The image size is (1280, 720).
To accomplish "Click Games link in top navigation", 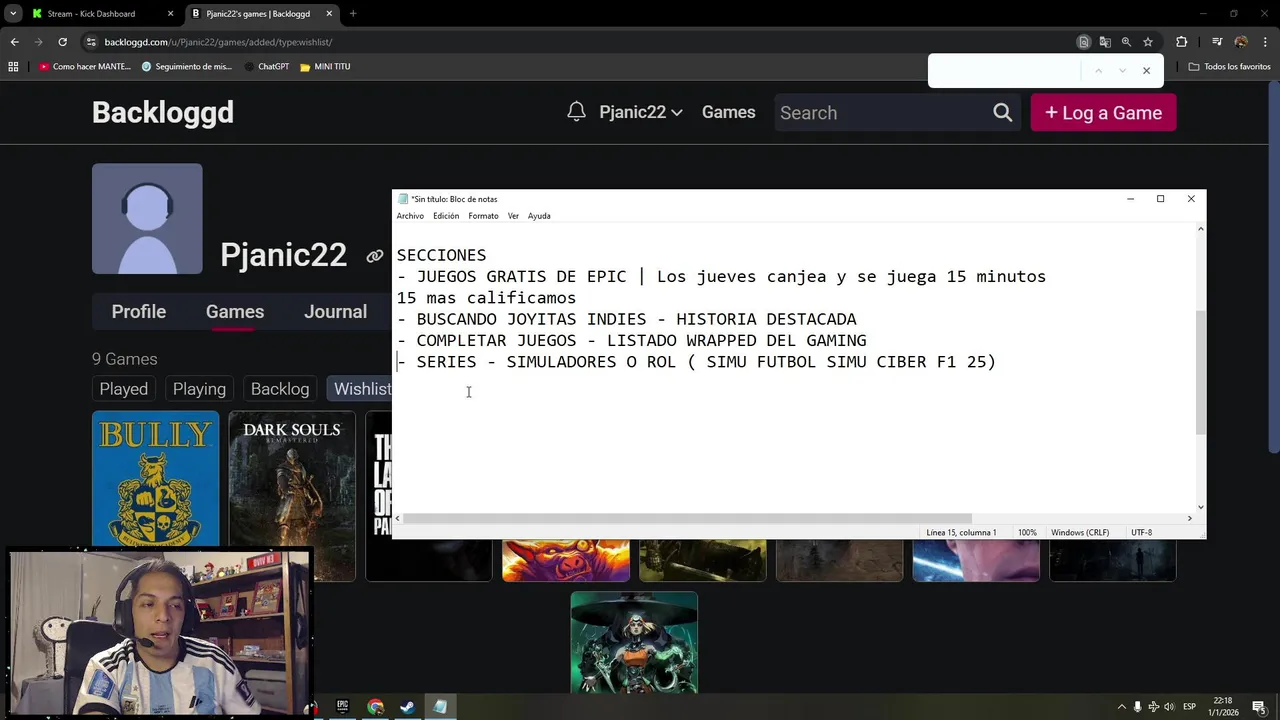I will click(728, 112).
